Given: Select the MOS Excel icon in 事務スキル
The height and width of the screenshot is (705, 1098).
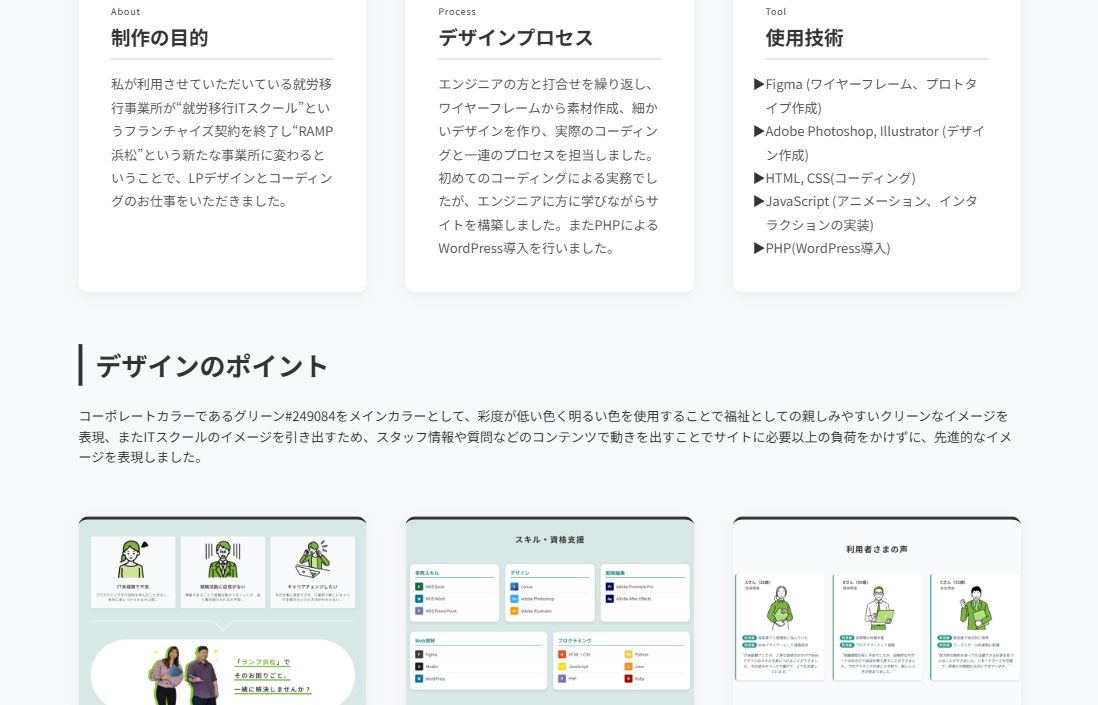Looking at the screenshot, I should click(418, 586).
